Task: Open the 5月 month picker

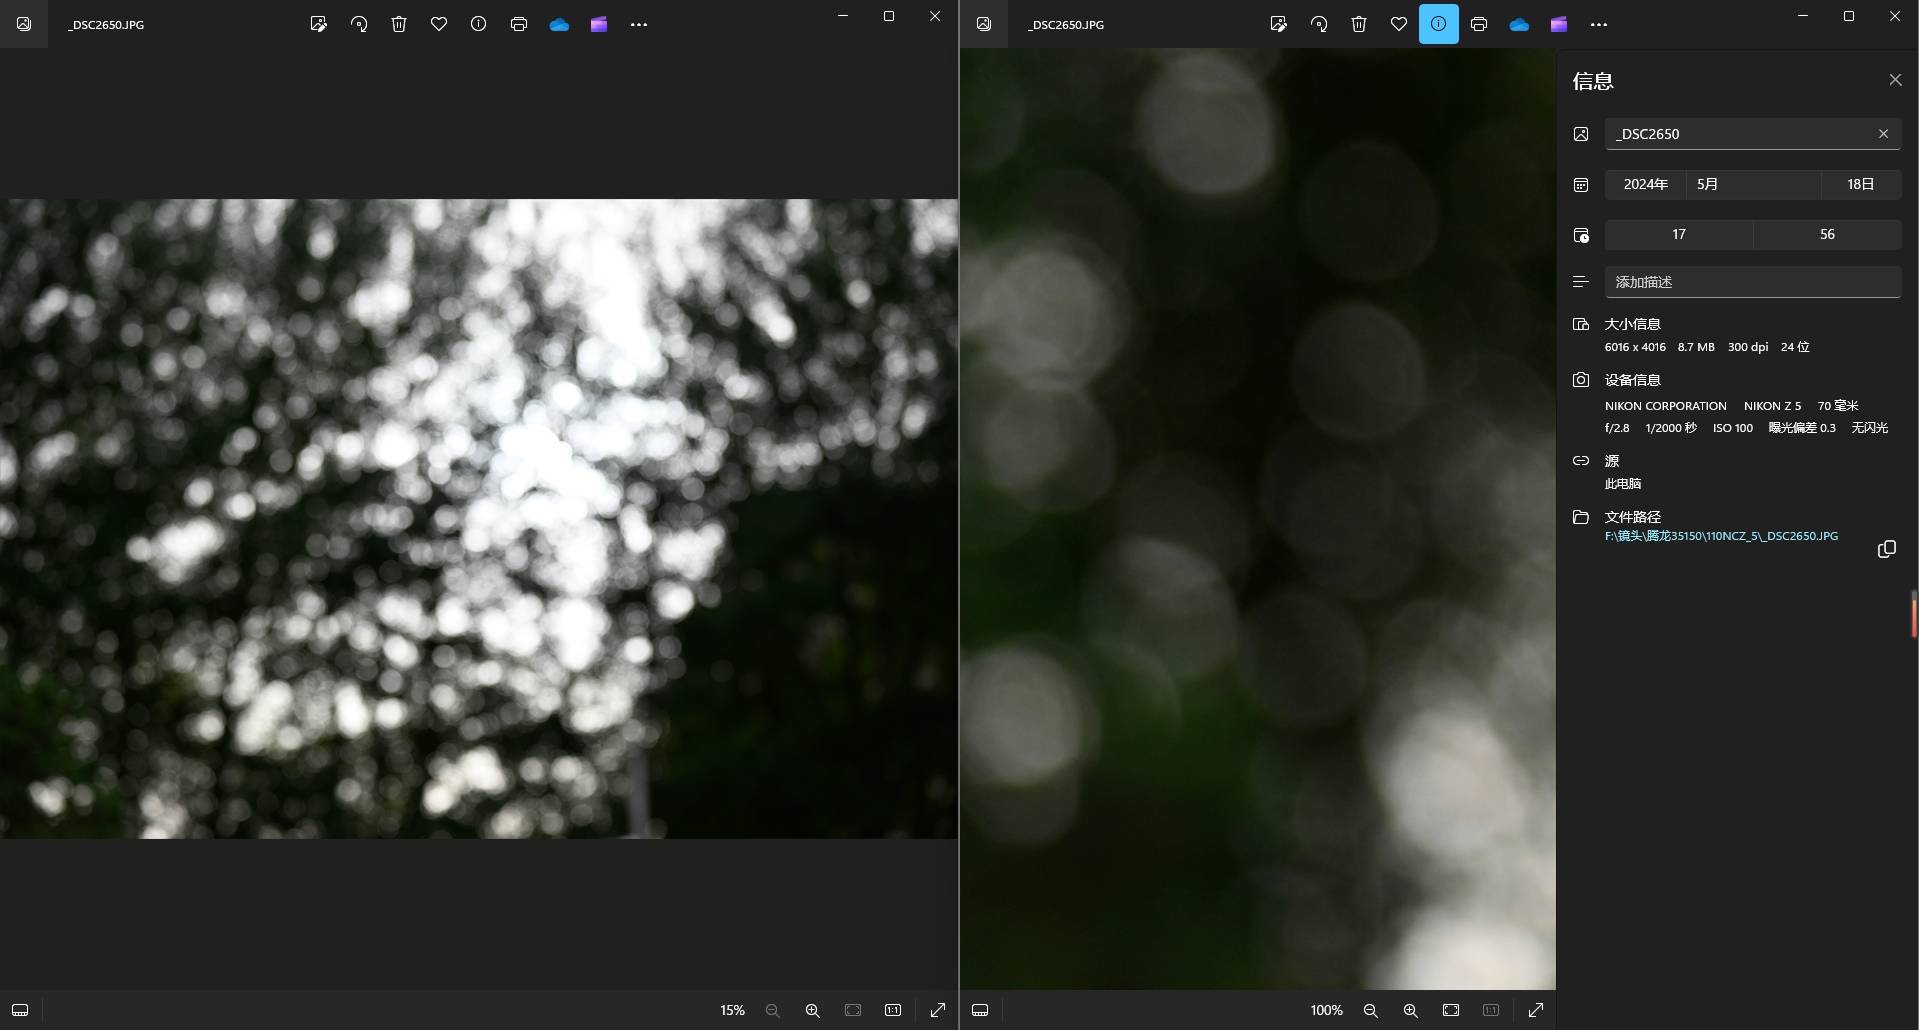Action: click(x=1752, y=184)
